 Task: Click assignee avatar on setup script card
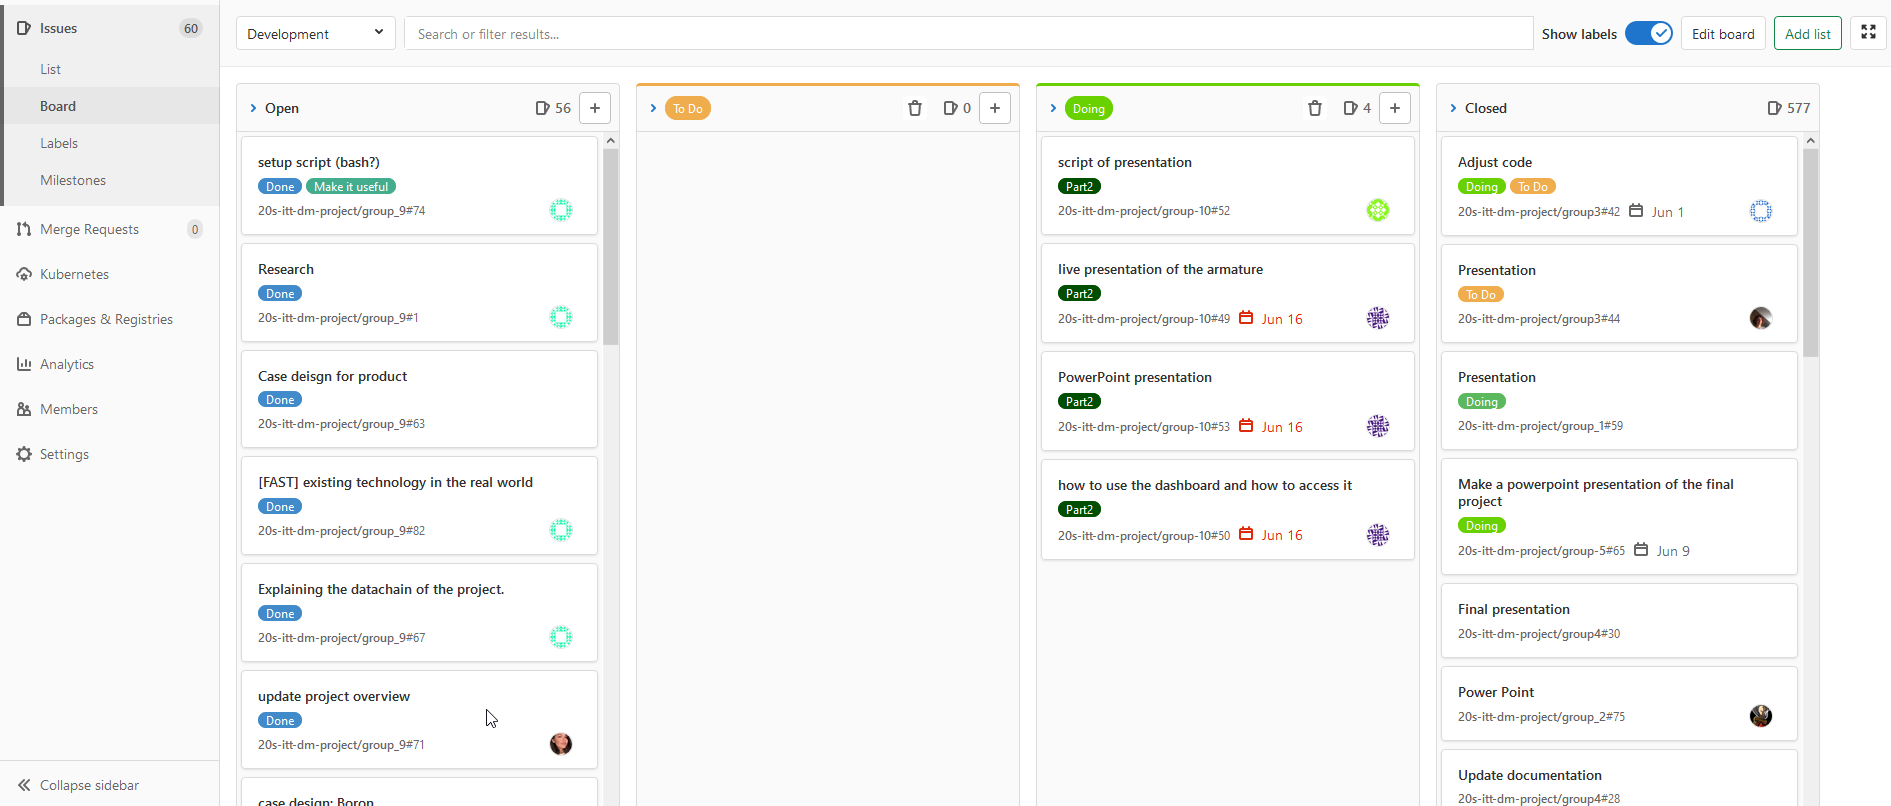[x=561, y=210]
